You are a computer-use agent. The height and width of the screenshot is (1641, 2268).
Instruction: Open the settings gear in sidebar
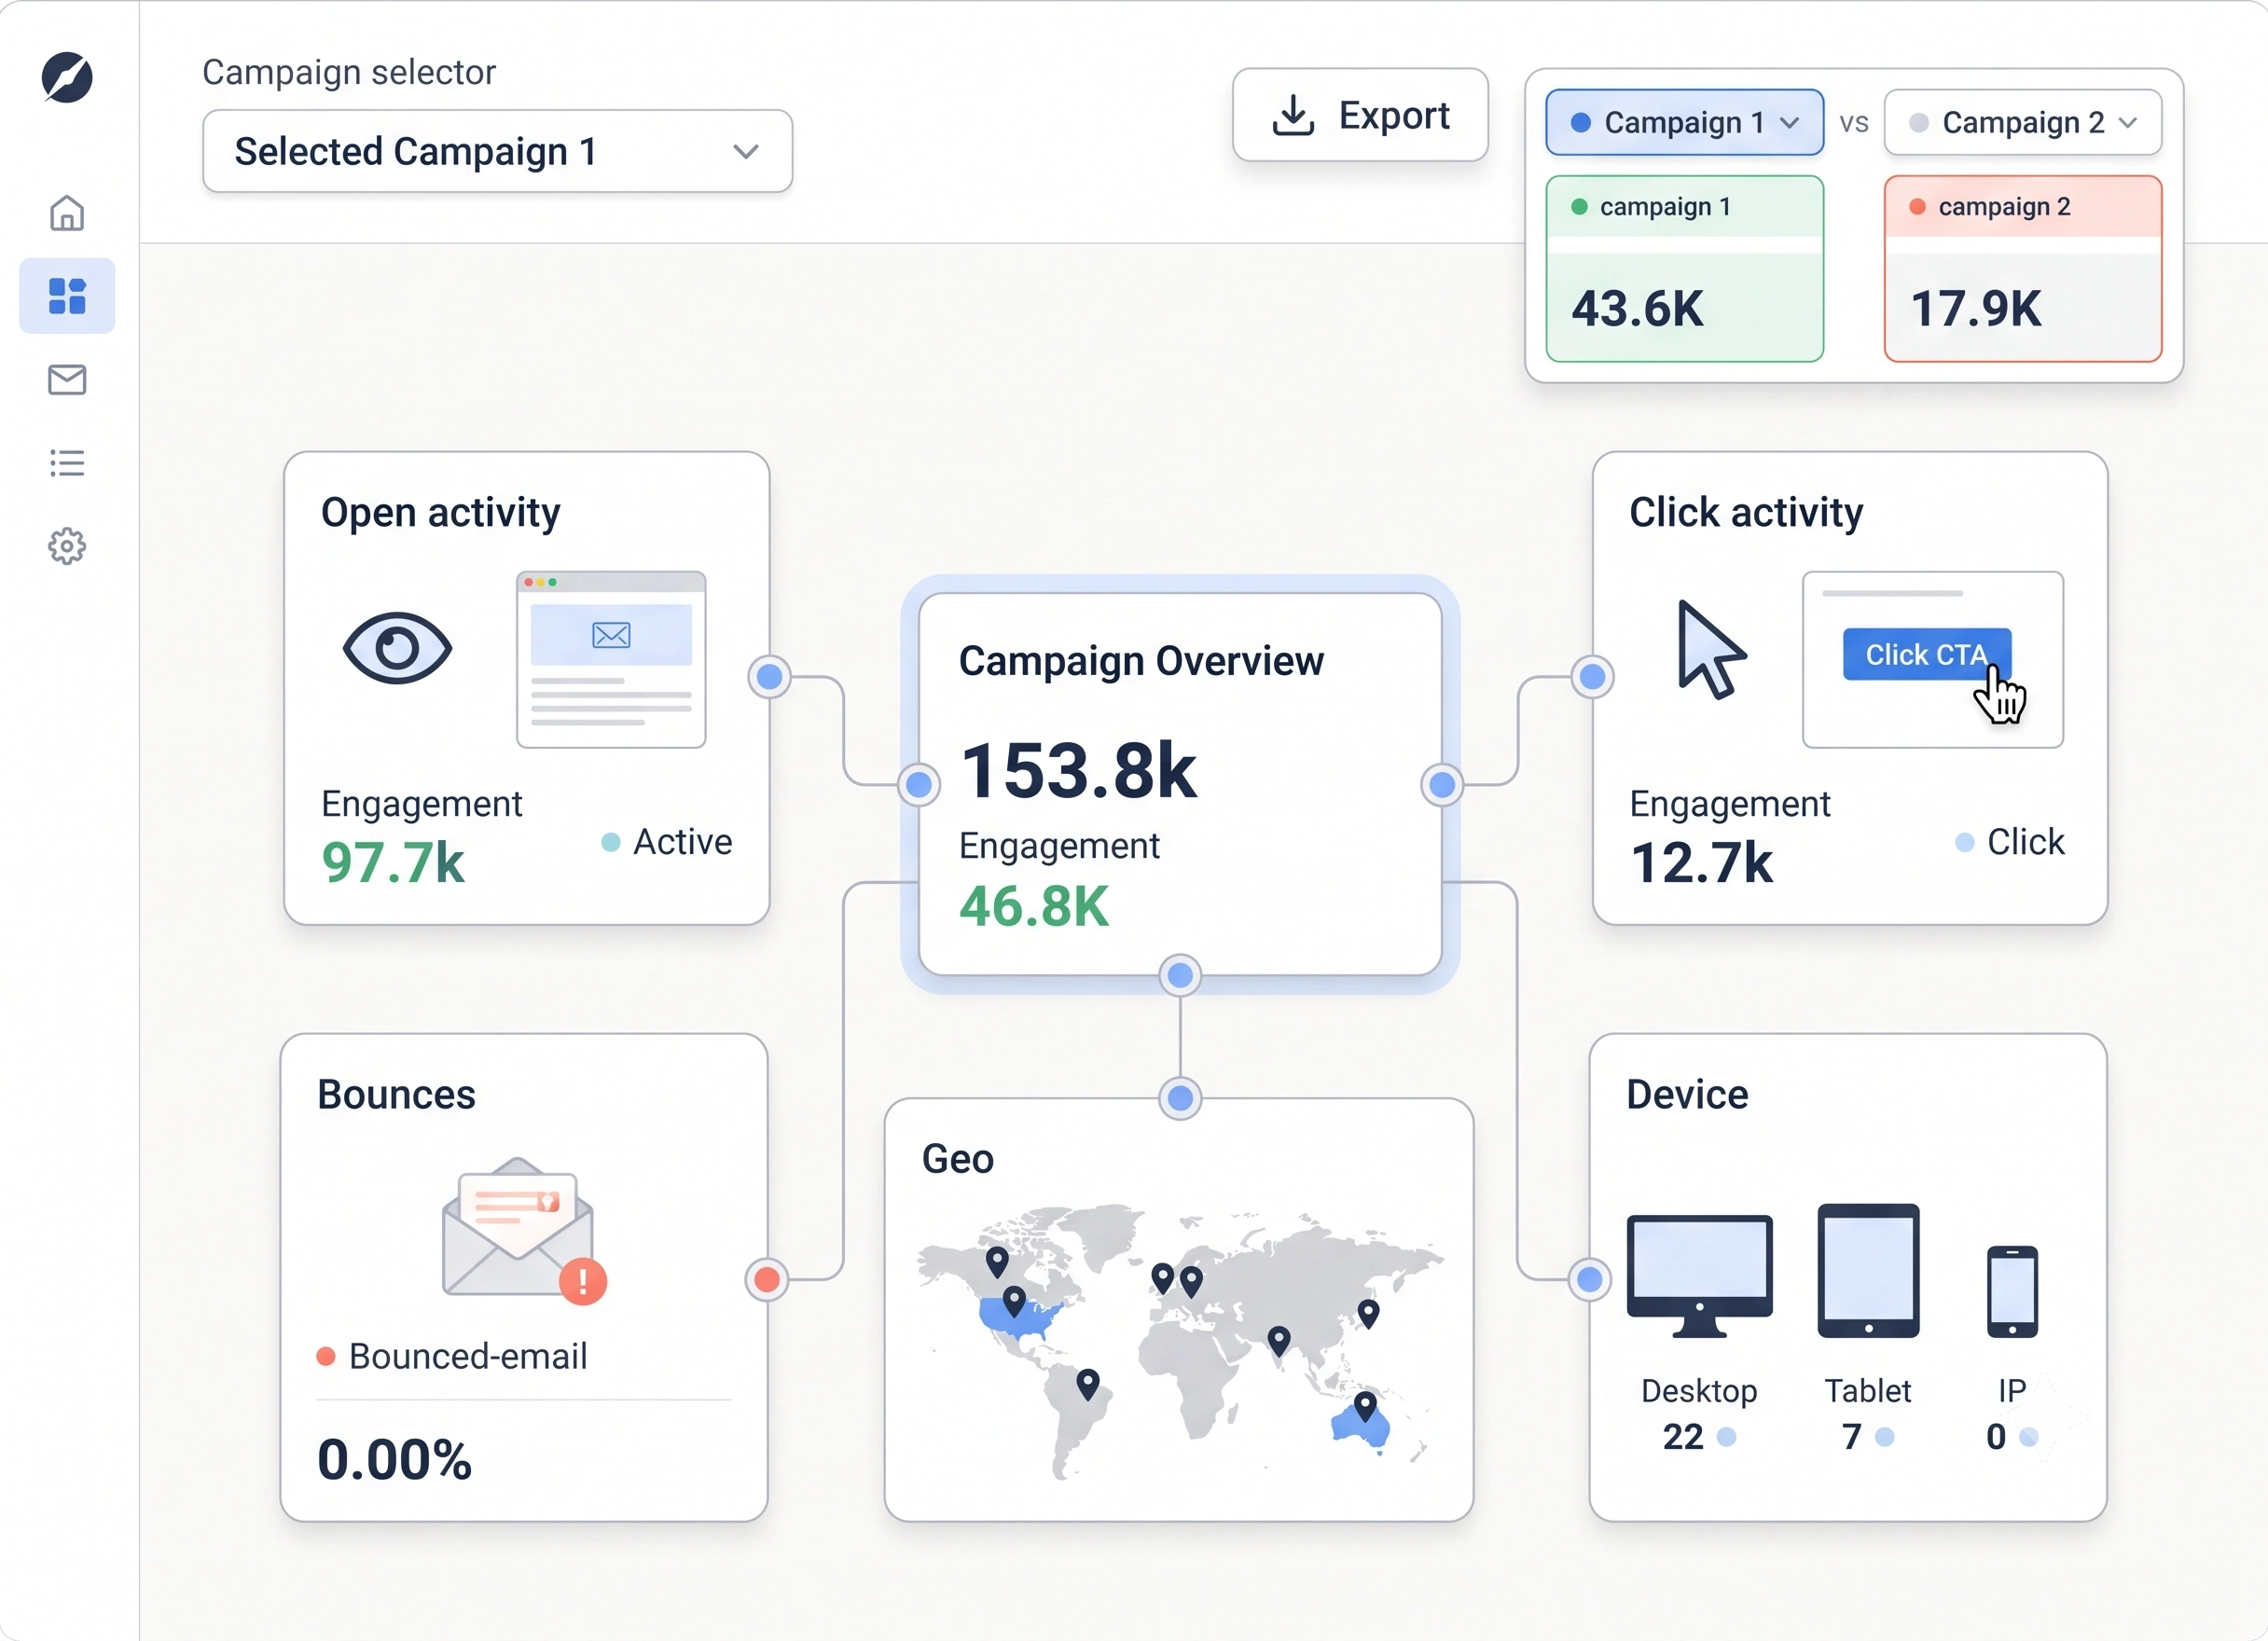pos(67,546)
